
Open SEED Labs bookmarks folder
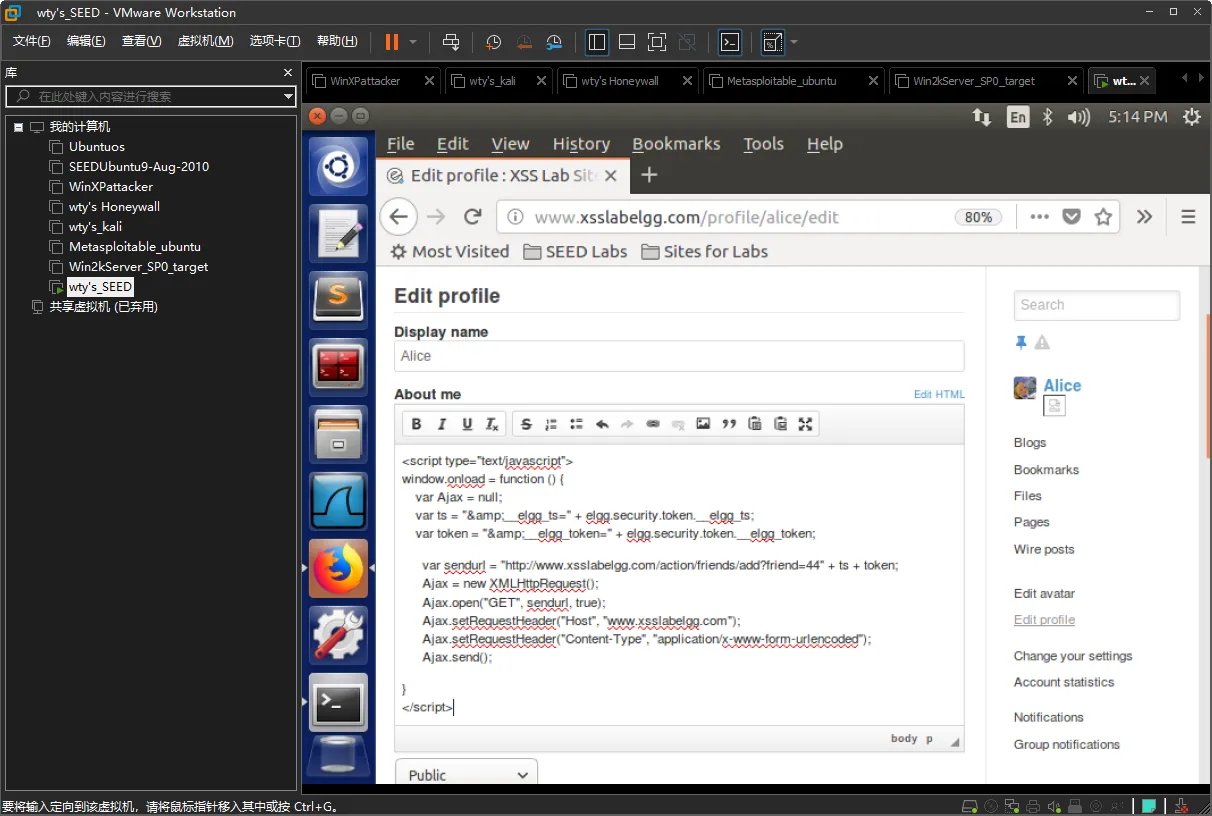575,251
